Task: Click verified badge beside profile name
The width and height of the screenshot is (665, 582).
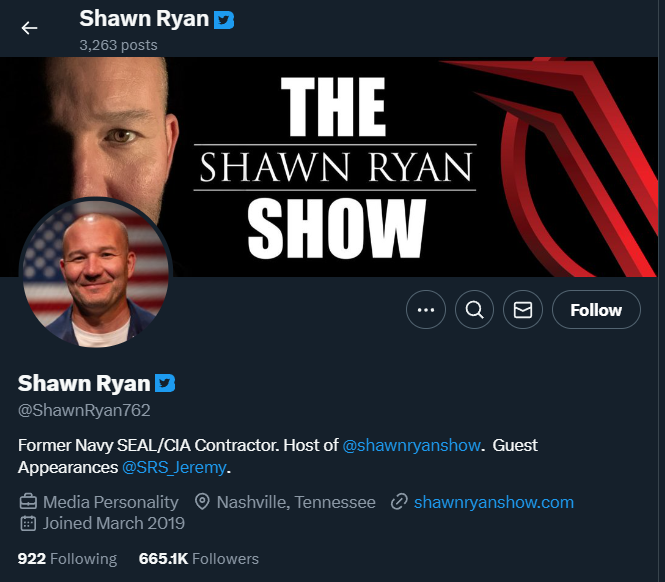Action: [165, 383]
